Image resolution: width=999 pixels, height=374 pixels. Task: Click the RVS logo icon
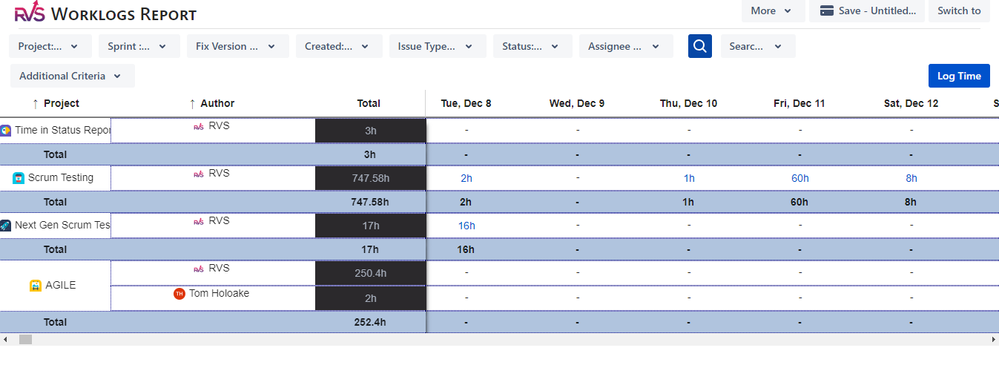29,12
